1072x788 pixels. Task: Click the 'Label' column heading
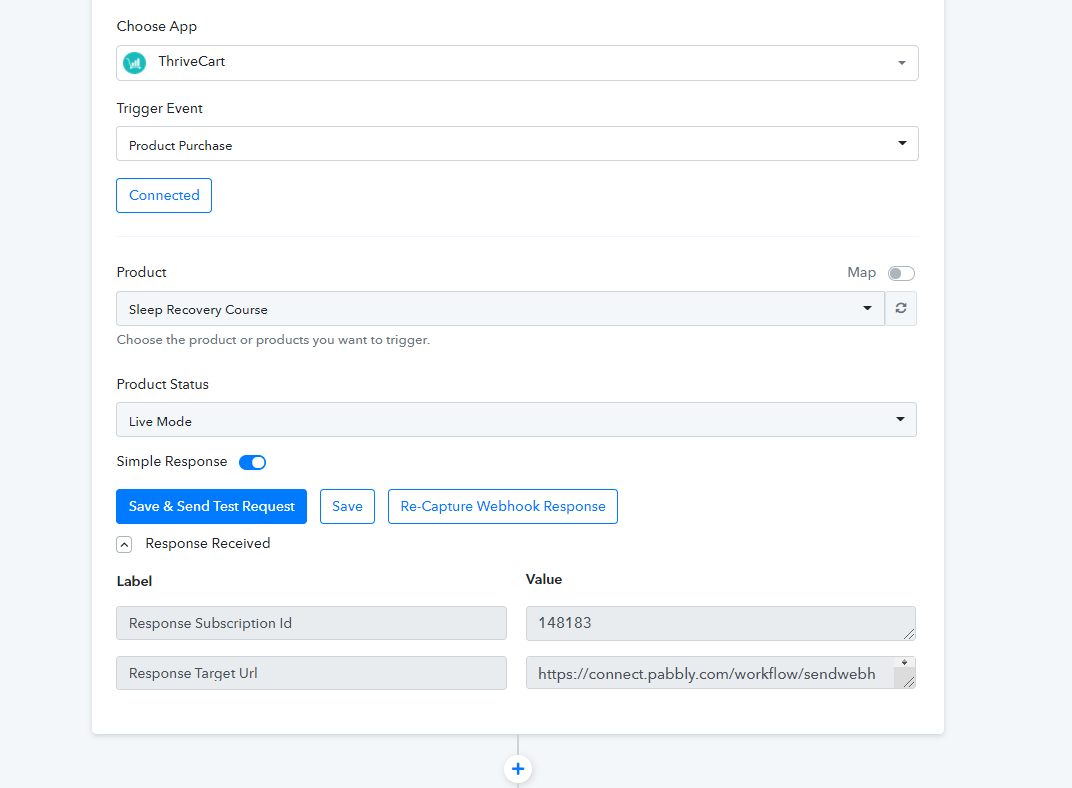(x=135, y=582)
